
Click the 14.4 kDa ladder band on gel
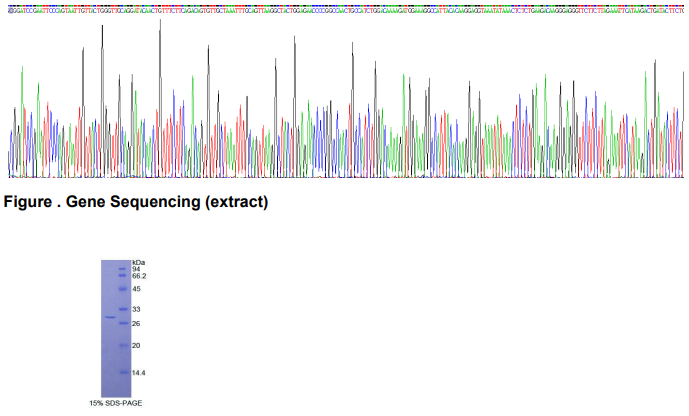(122, 372)
